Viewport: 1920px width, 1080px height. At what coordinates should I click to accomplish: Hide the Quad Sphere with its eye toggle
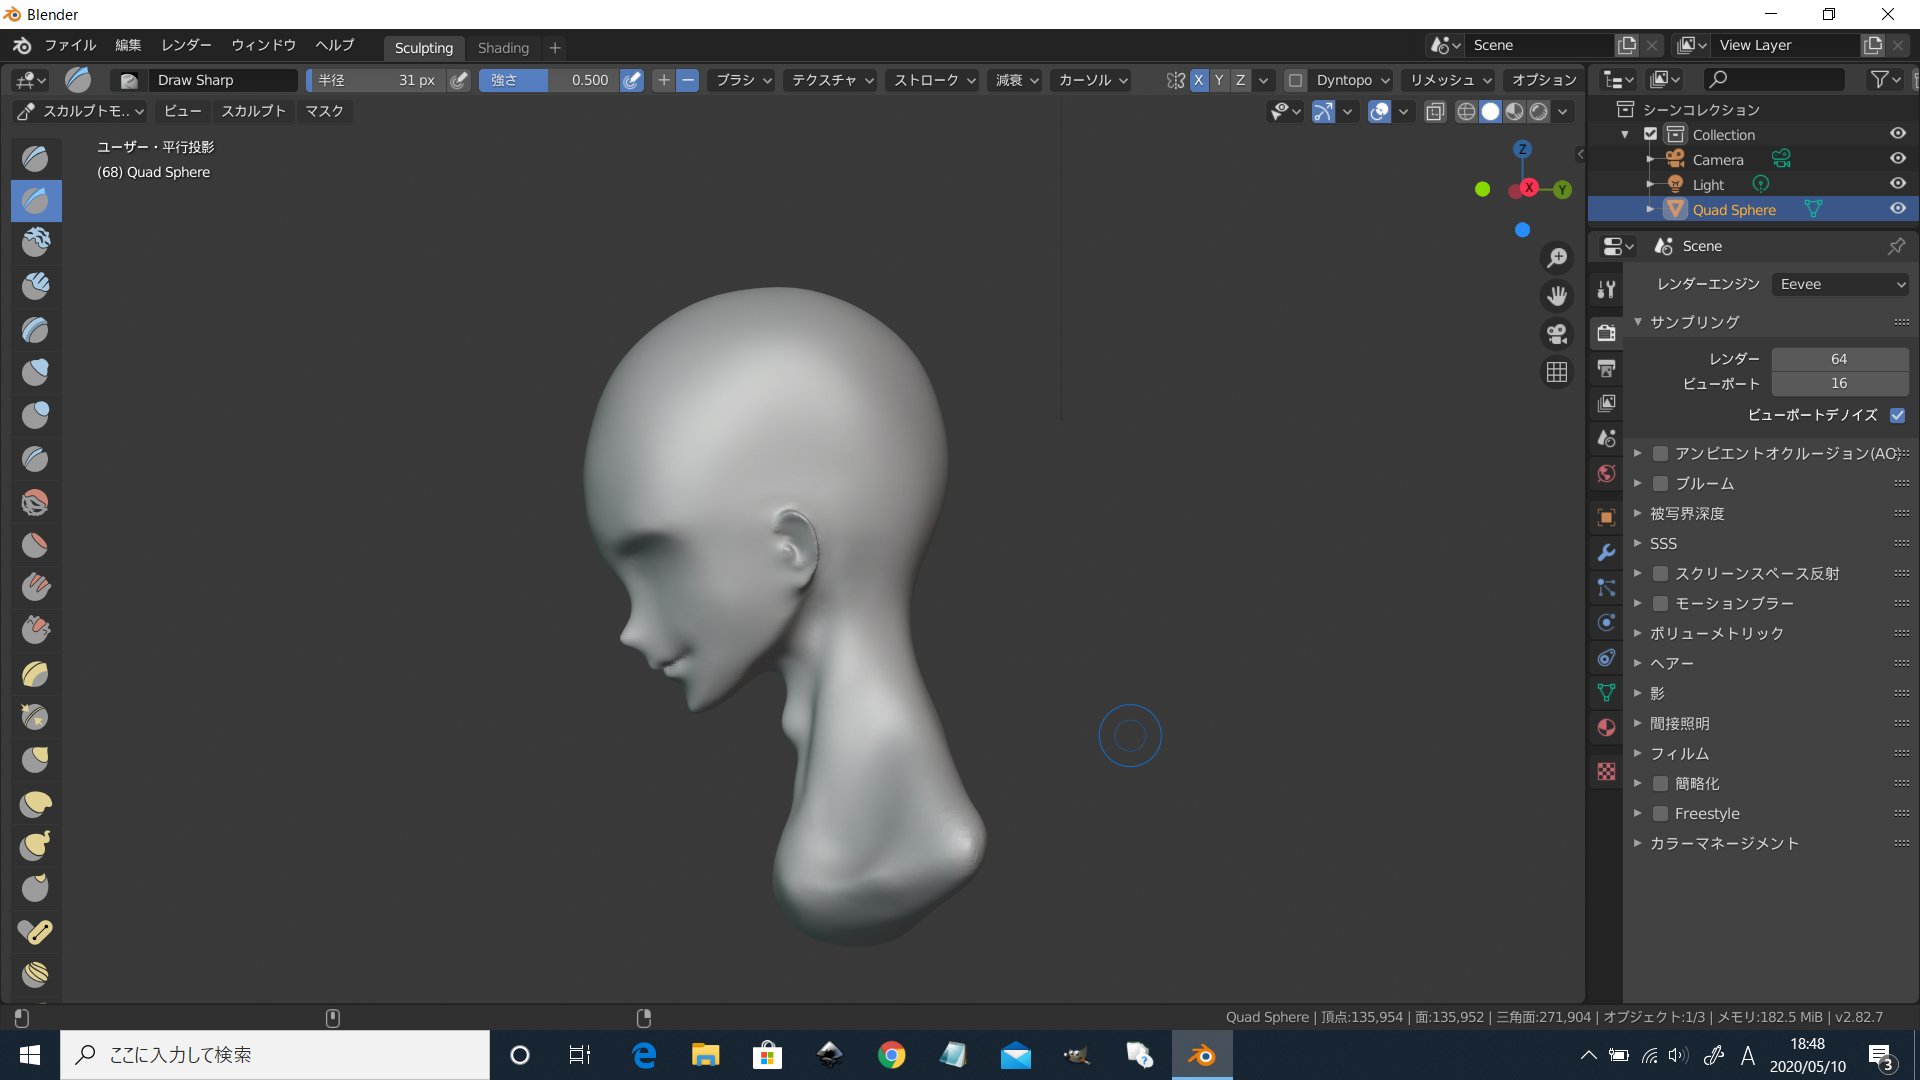coord(1898,208)
